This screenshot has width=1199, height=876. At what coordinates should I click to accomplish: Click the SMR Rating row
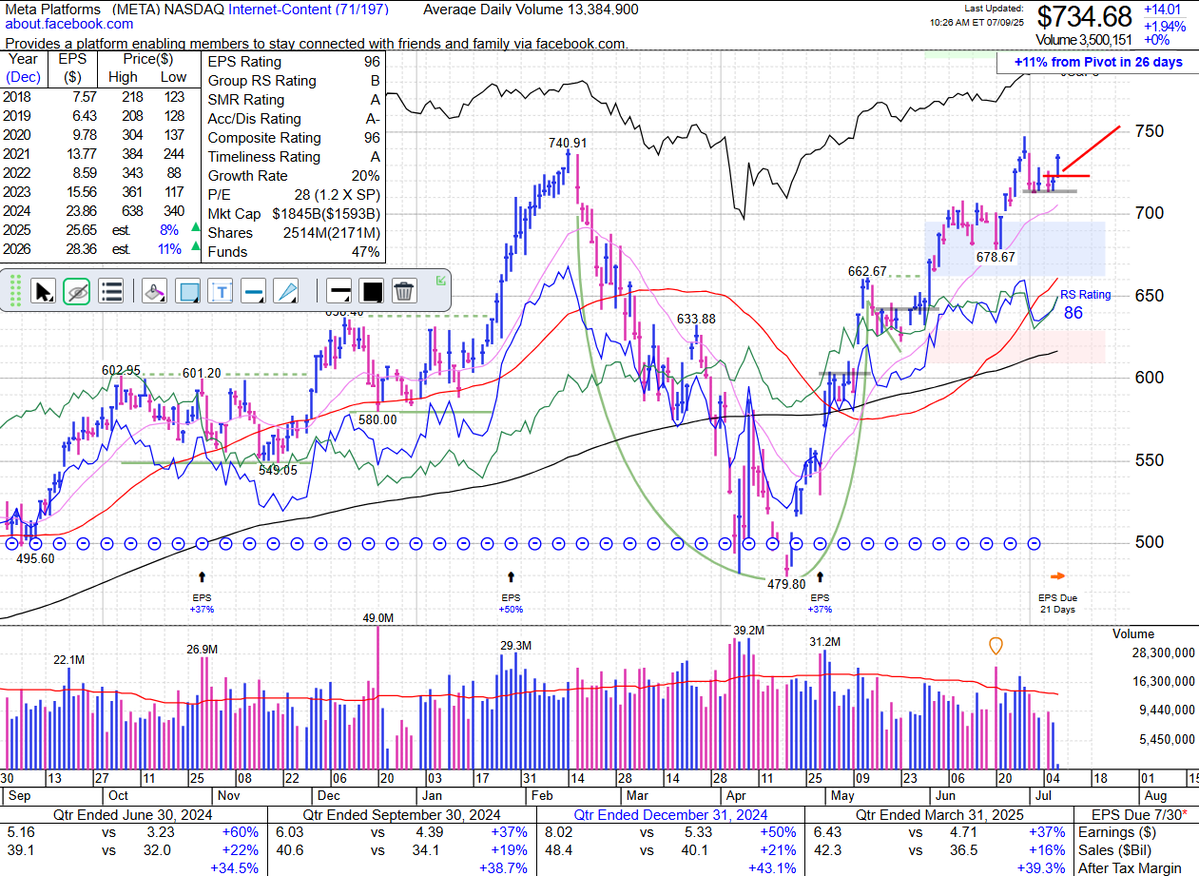(x=294, y=99)
